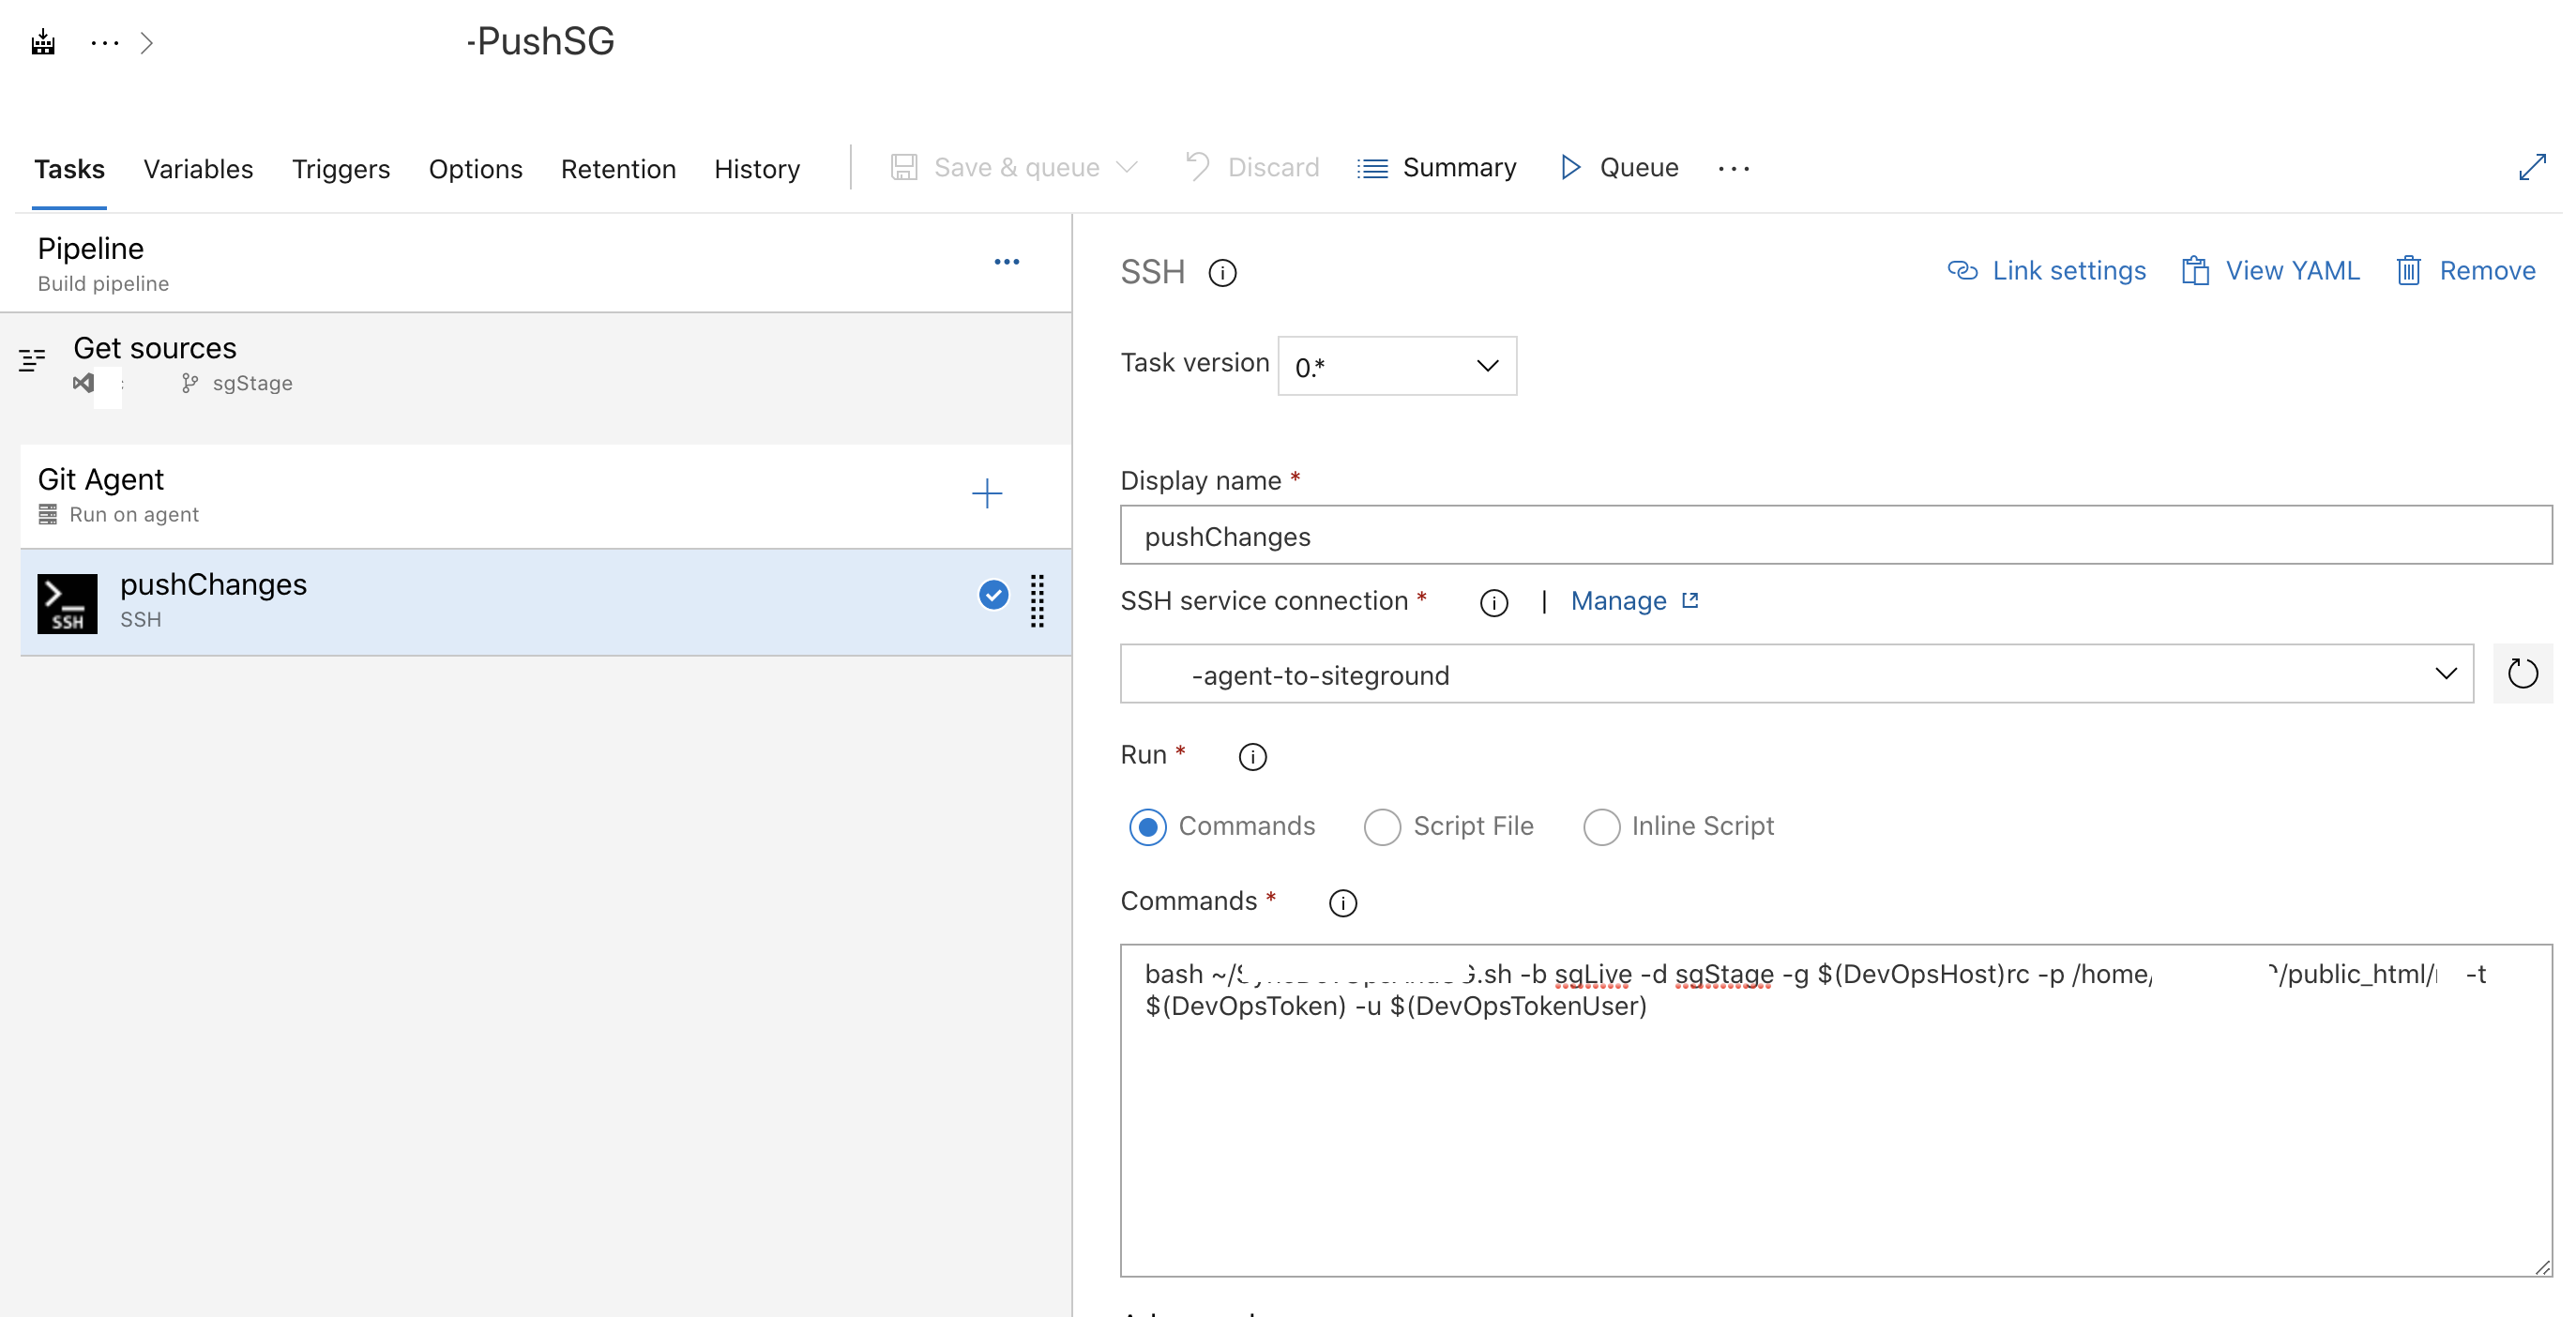This screenshot has height=1317, width=2576.
Task: Click the Queue button
Action: pyautogui.click(x=1619, y=167)
